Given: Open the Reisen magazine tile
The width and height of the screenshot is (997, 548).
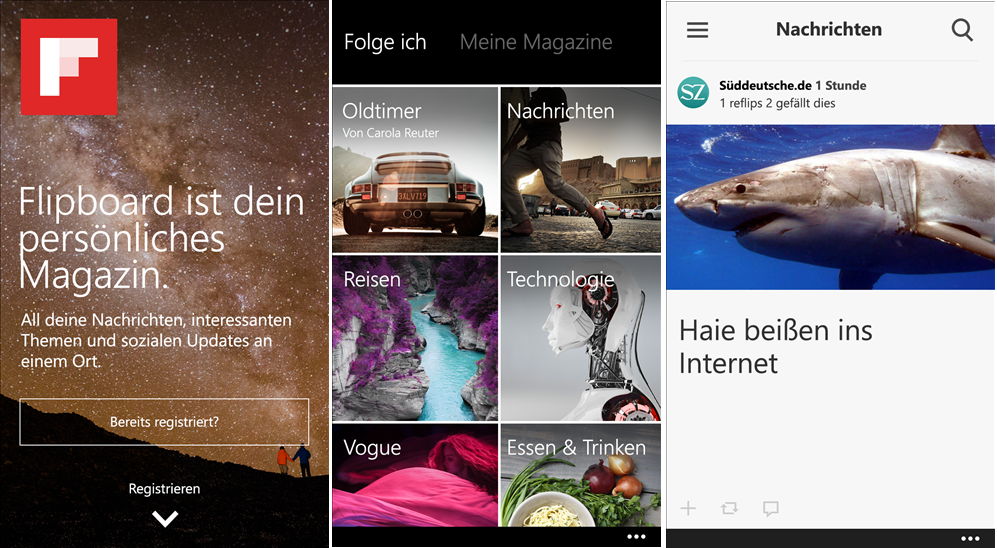Looking at the screenshot, I should pos(415,338).
